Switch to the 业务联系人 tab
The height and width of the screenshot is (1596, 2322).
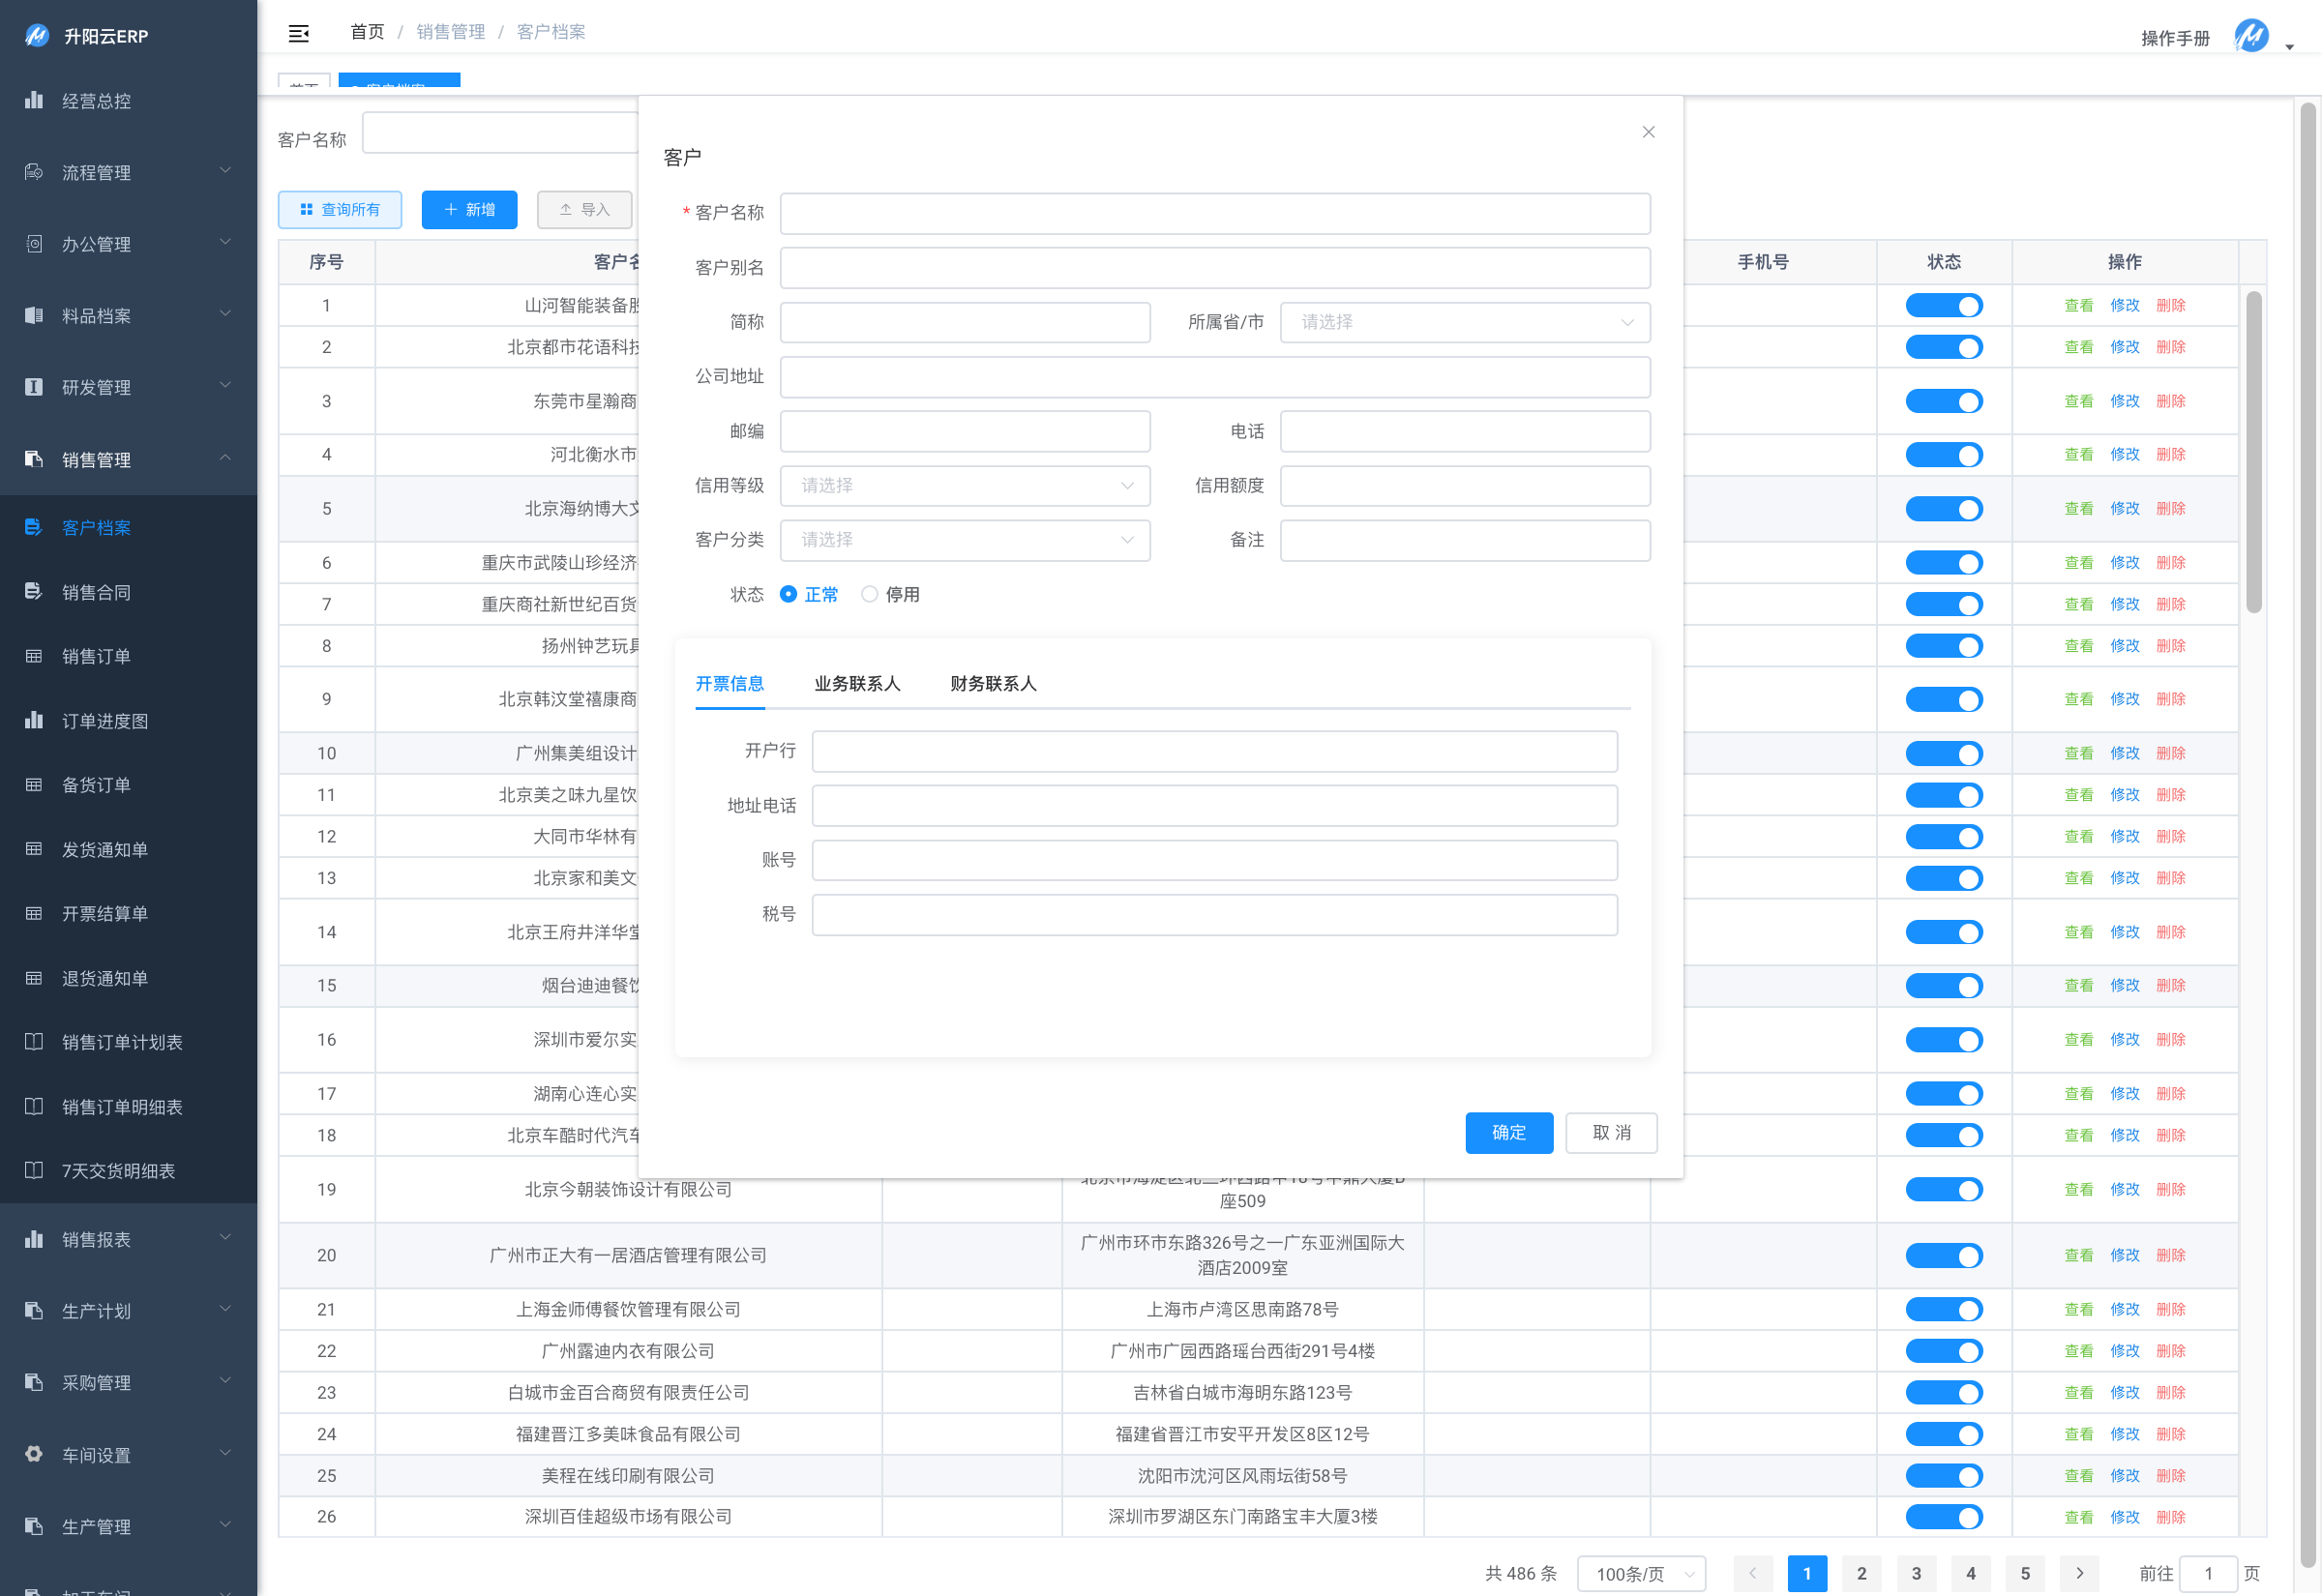pyautogui.click(x=857, y=684)
